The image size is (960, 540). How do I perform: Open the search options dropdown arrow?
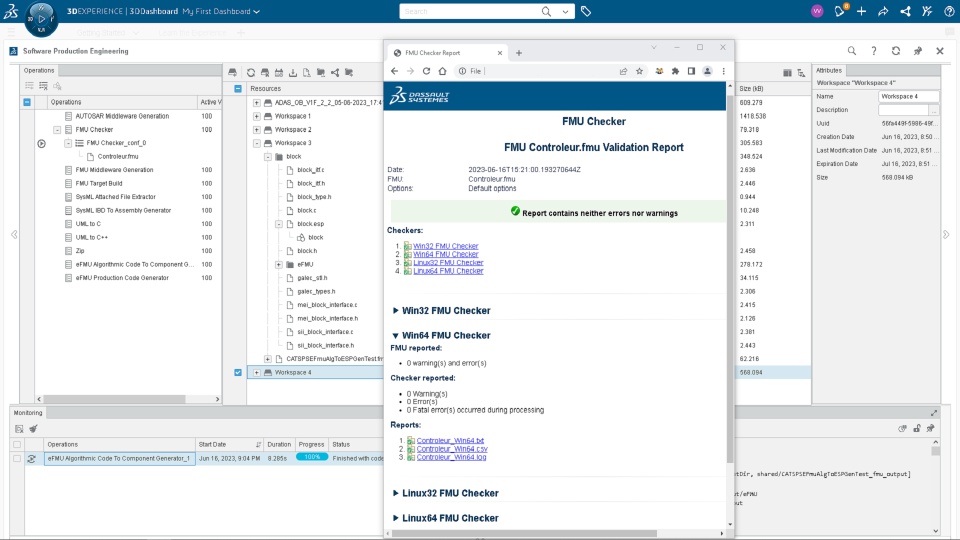565,11
